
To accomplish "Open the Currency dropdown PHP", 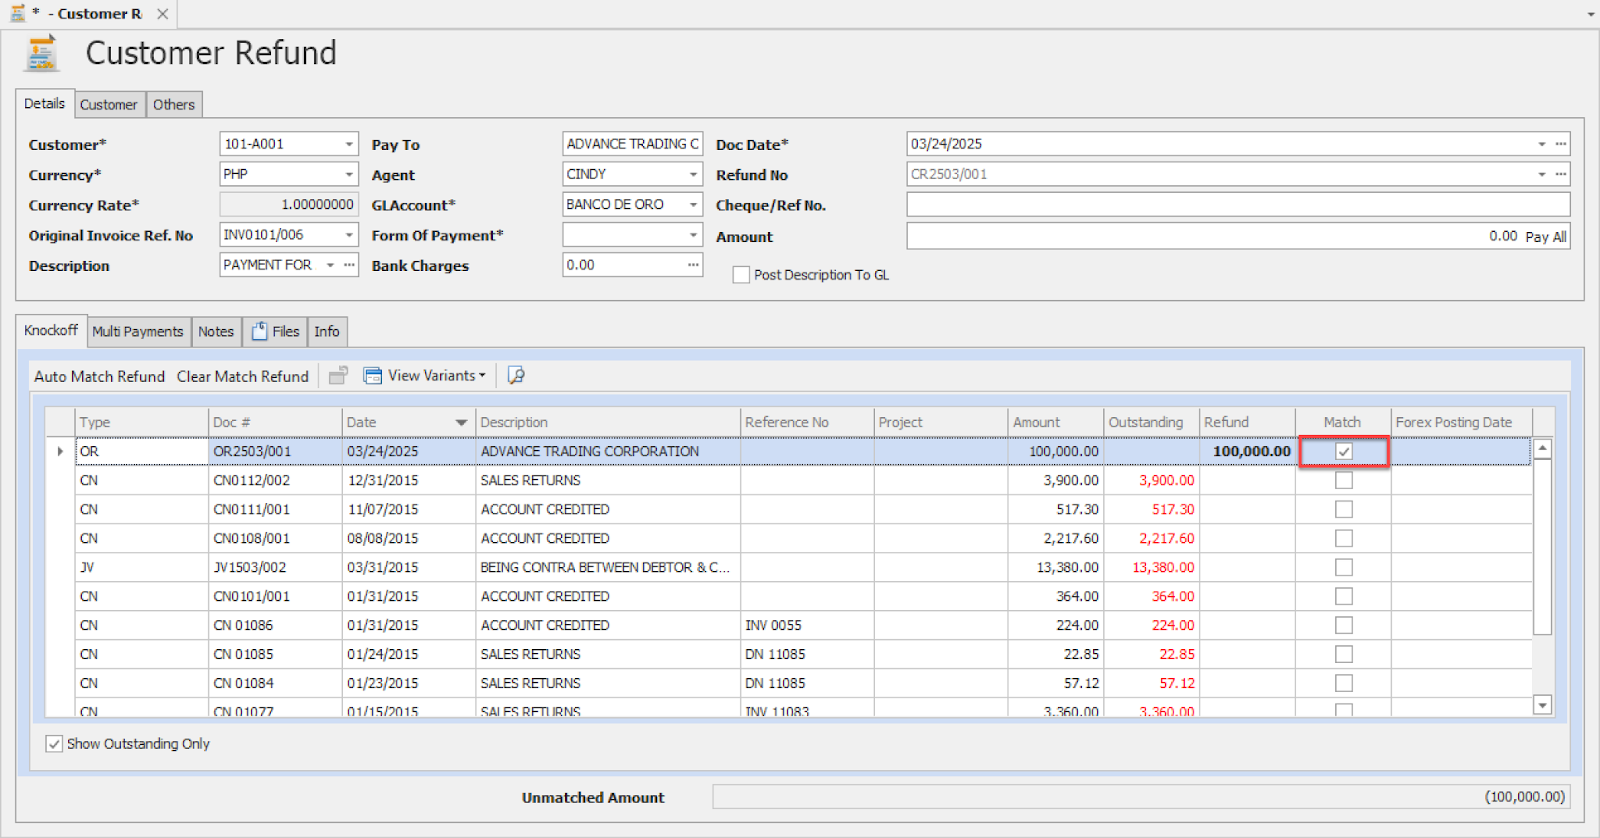I will click(x=349, y=174).
